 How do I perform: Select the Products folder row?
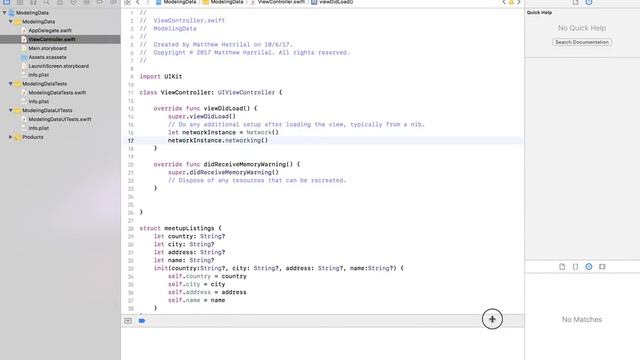[33, 137]
